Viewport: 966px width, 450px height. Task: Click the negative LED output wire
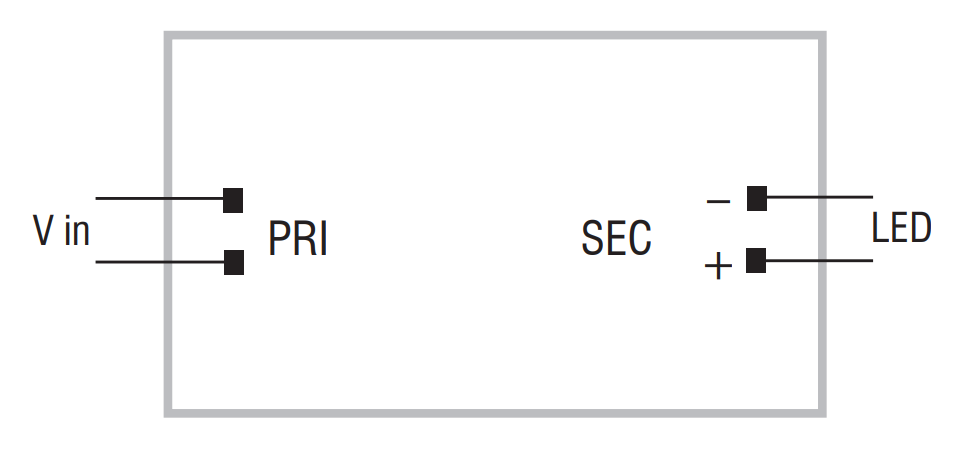(819, 197)
